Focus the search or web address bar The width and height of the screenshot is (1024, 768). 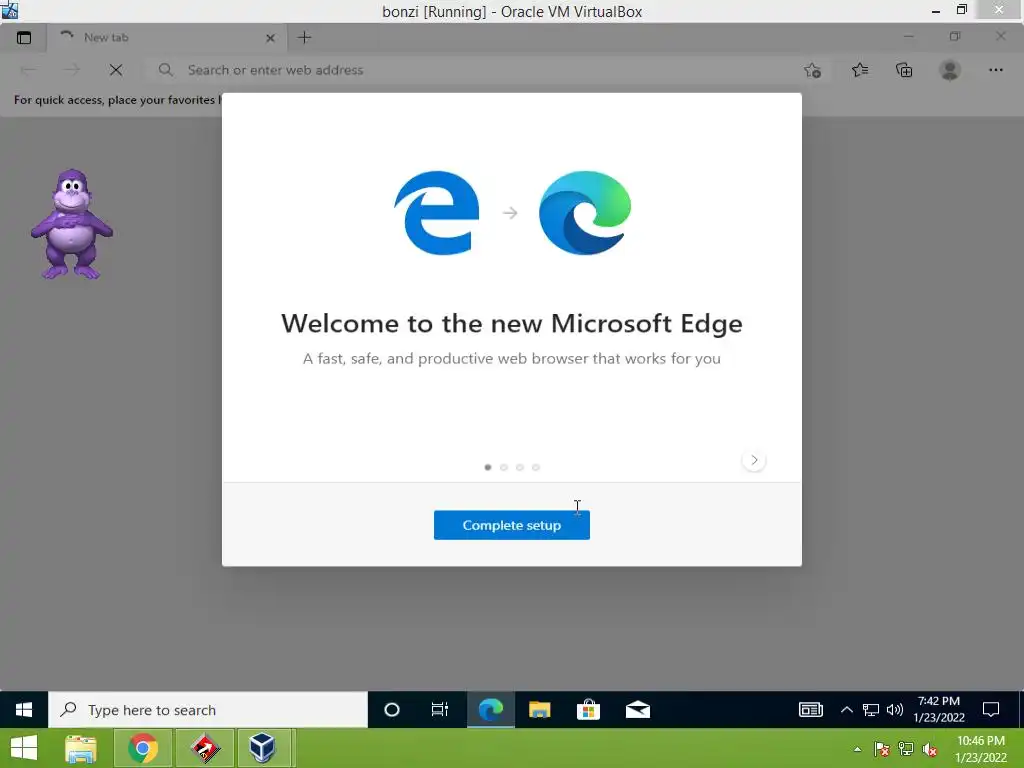tap(470, 70)
